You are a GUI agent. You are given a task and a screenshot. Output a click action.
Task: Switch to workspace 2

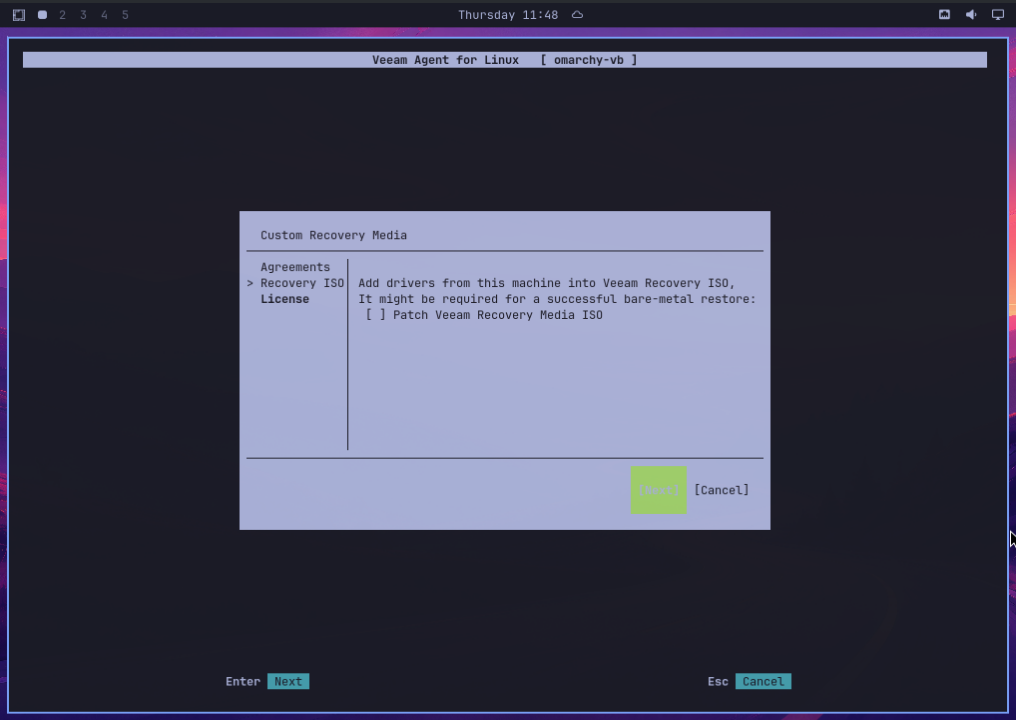point(62,15)
